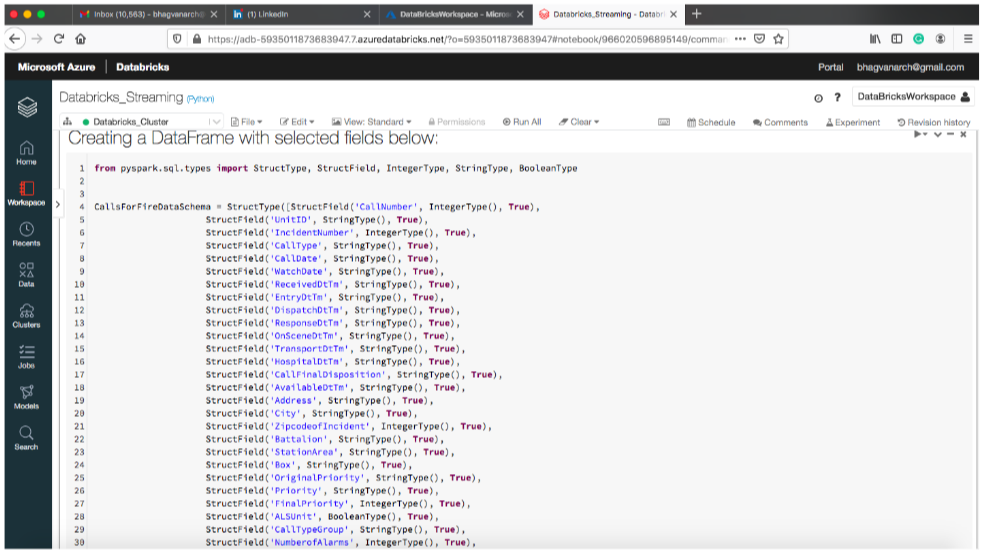The image size is (982, 552).
Task: Open the Firefox library icon
Action: point(875,39)
